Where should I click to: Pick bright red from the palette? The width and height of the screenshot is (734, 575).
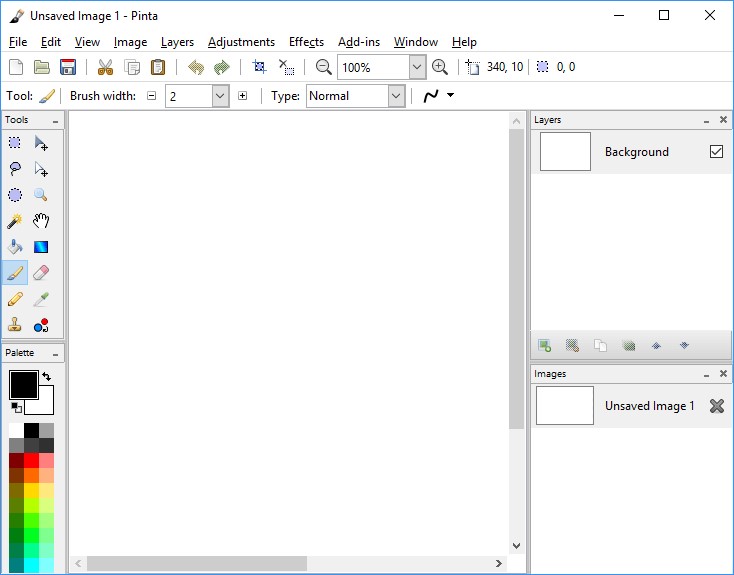[31, 461]
